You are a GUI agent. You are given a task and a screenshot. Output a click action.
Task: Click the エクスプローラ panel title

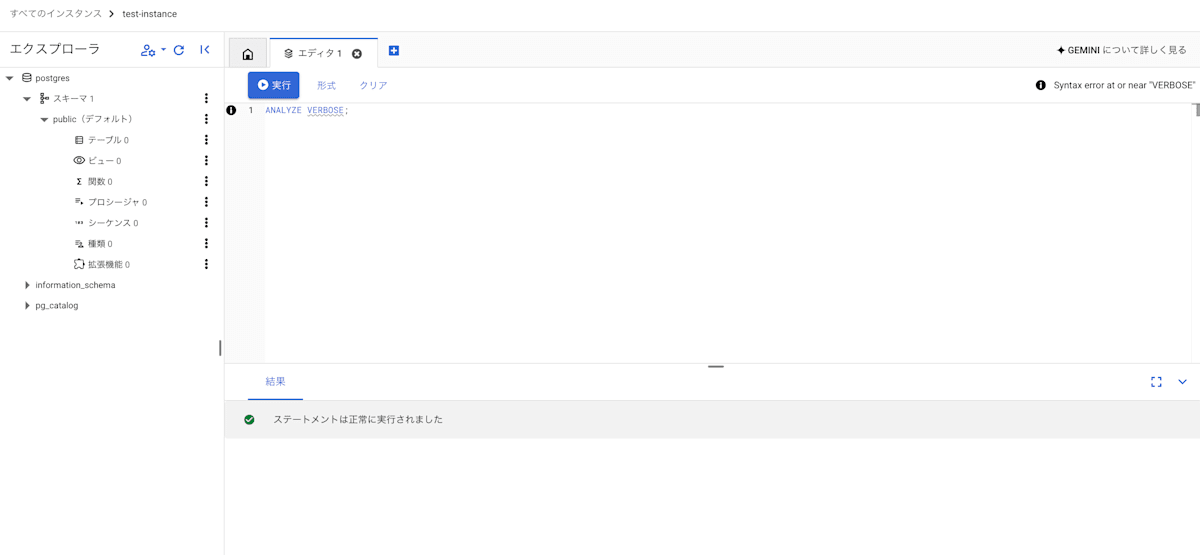click(55, 49)
